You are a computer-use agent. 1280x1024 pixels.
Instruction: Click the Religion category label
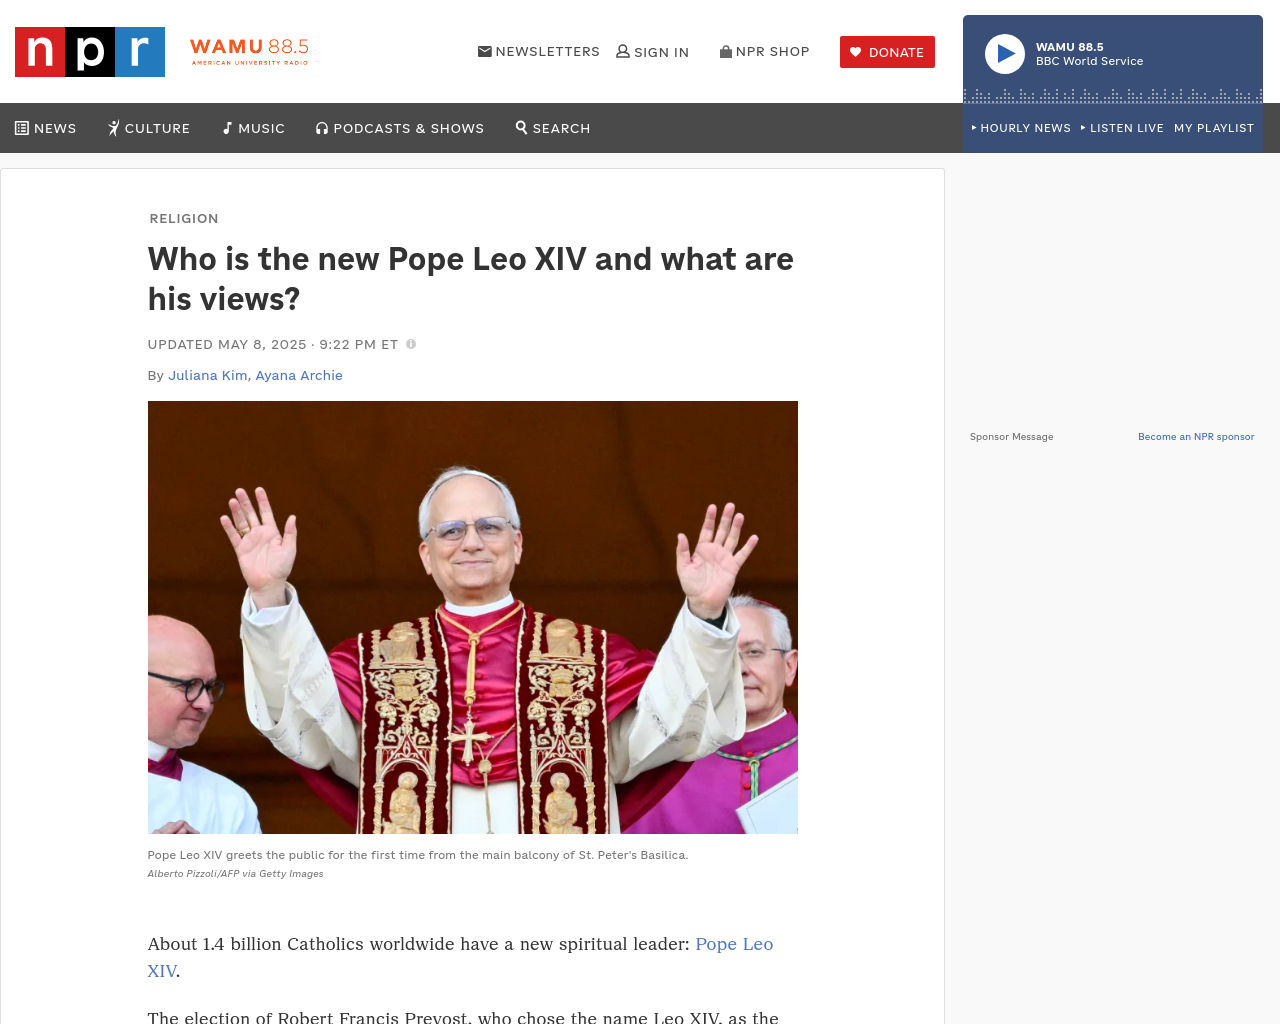184,218
